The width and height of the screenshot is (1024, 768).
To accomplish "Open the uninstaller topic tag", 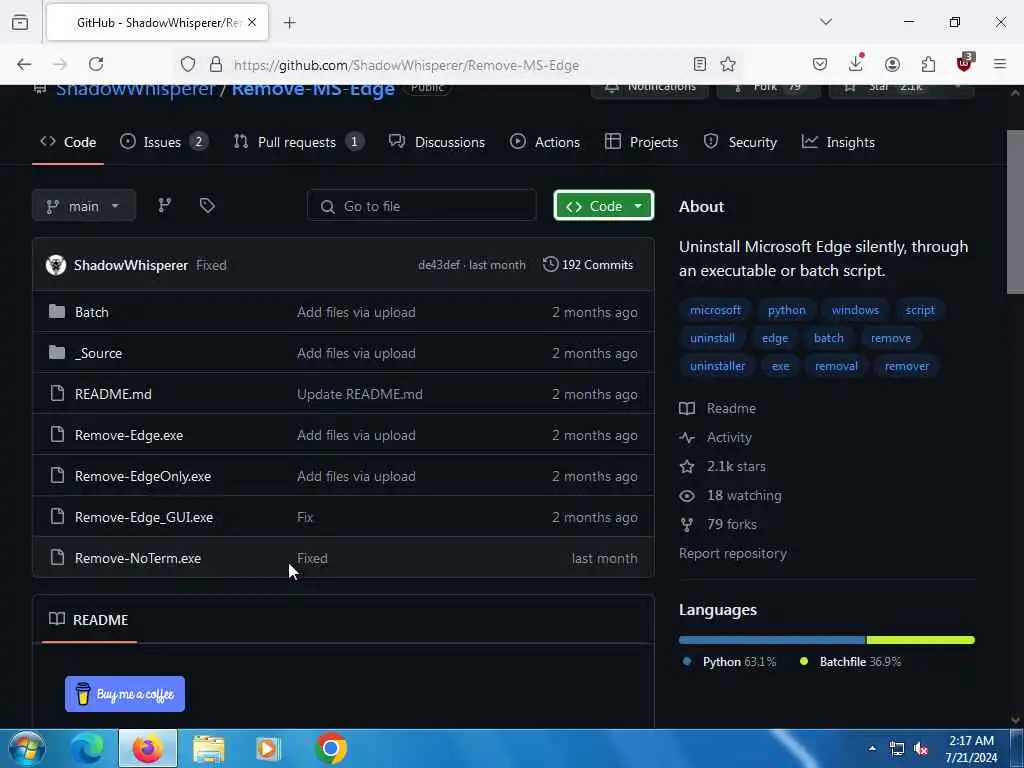I will coord(717,366).
